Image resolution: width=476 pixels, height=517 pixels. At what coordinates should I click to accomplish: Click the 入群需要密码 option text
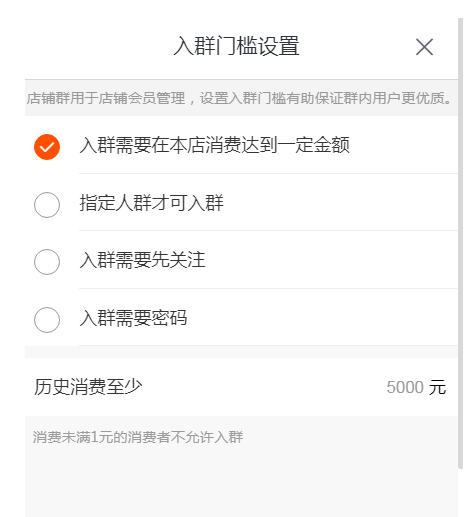pos(133,318)
